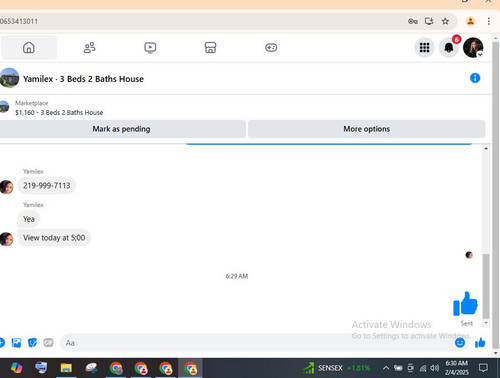
Task: Open the password key icon in address bar
Action: tap(413, 21)
